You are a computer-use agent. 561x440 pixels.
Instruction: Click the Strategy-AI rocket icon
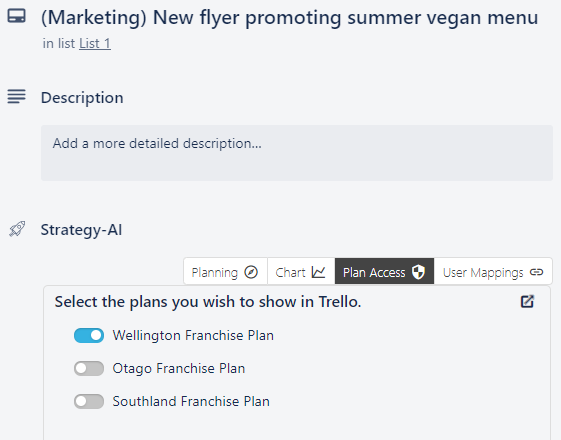click(17, 229)
